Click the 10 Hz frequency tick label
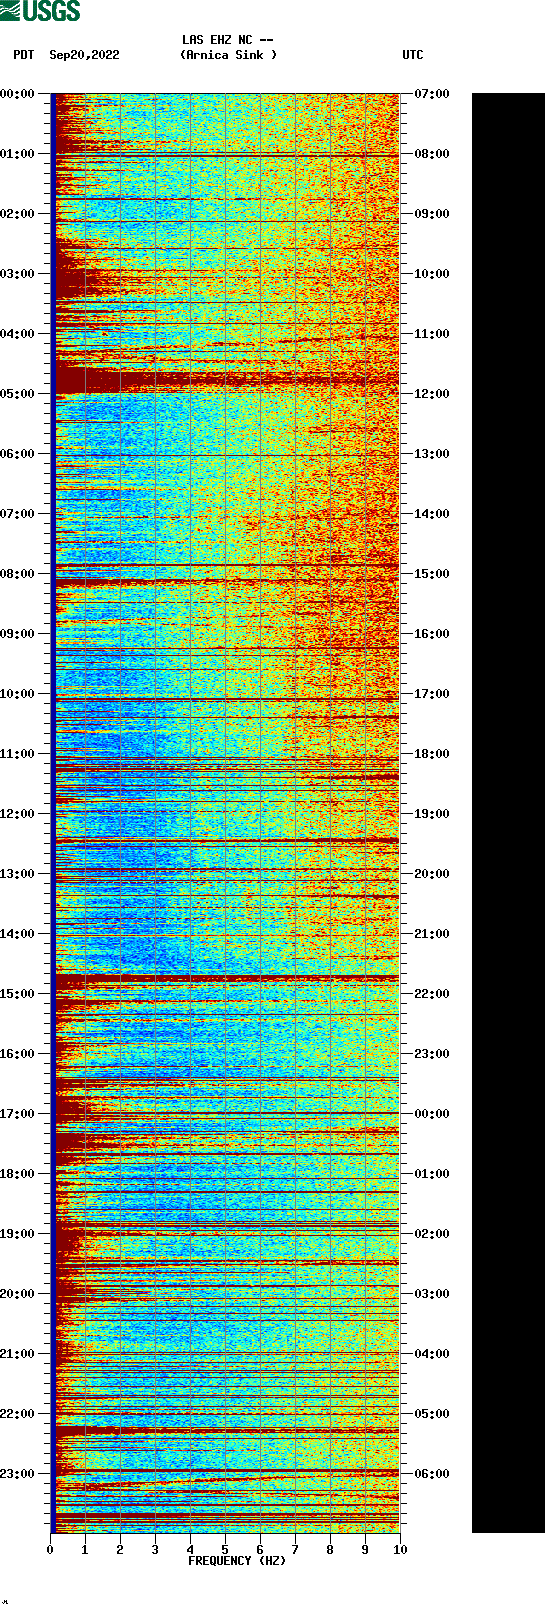552x1613 pixels. 400,1550
